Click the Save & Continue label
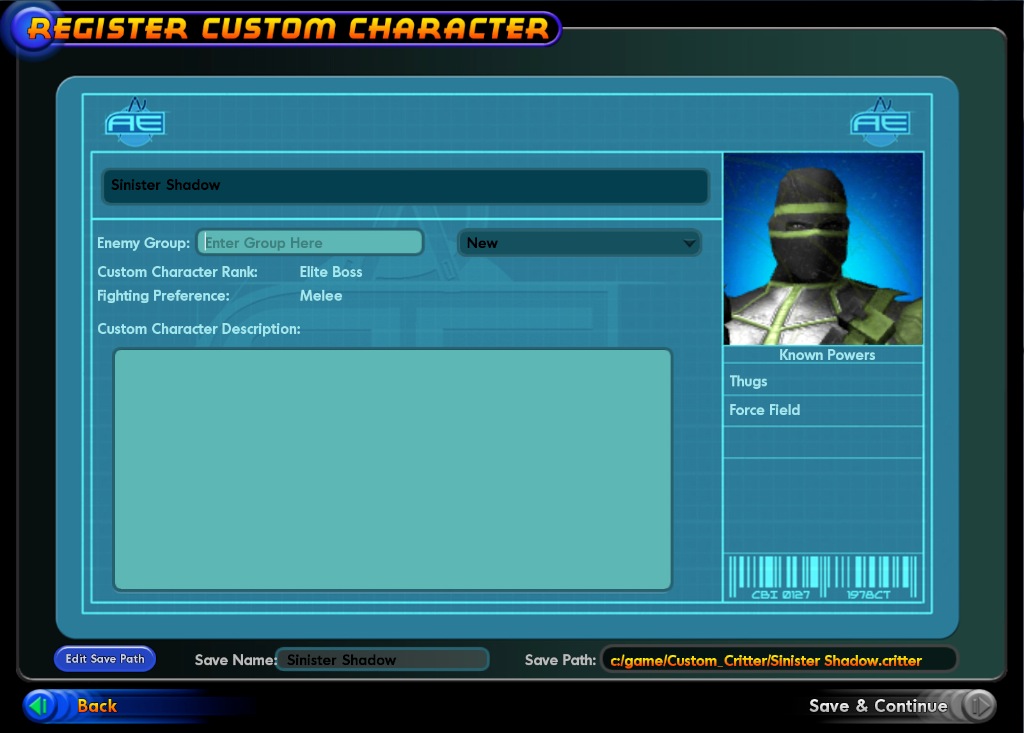Image resolution: width=1024 pixels, height=733 pixels. [x=877, y=706]
